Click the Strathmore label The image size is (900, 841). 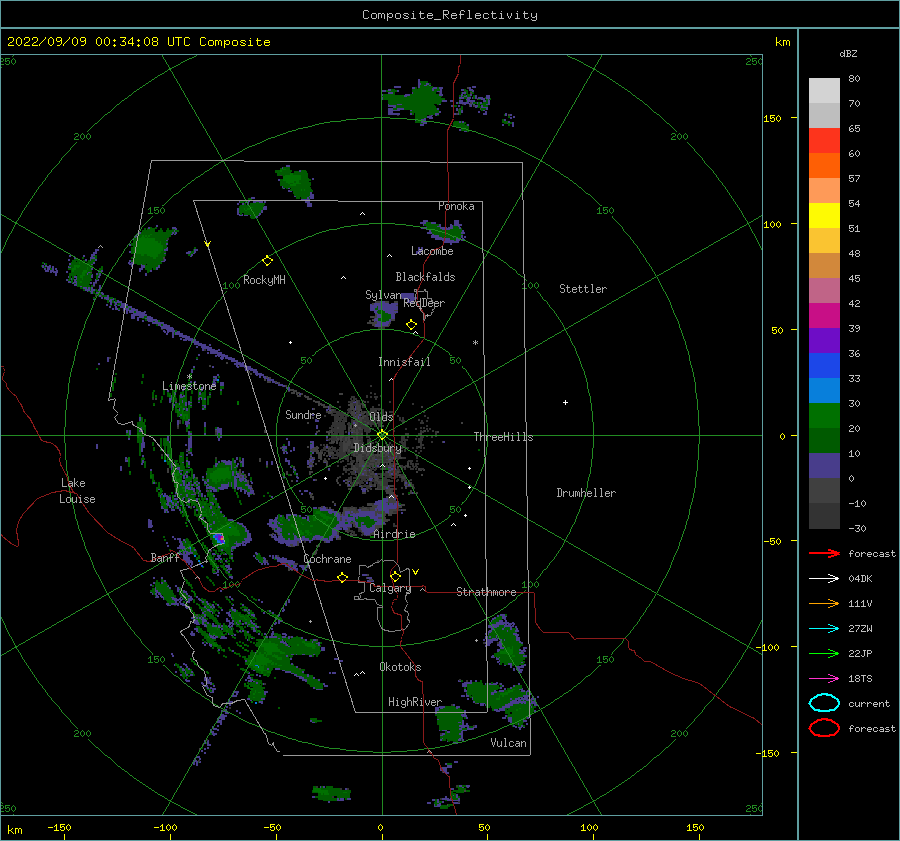486,592
